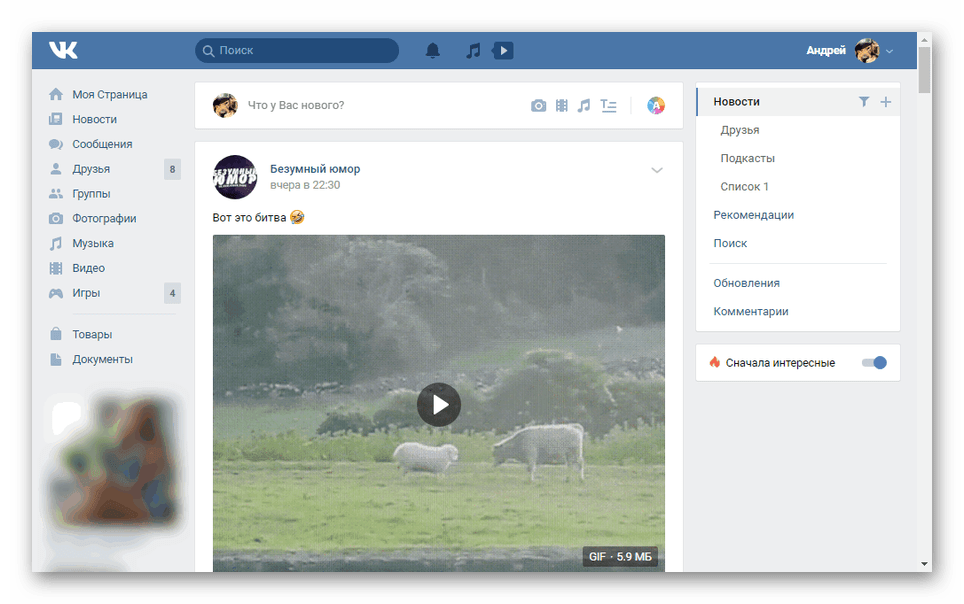Expand the account dropdown arrow near Андрей
Viewport: 964px width, 604px height.
click(889, 52)
